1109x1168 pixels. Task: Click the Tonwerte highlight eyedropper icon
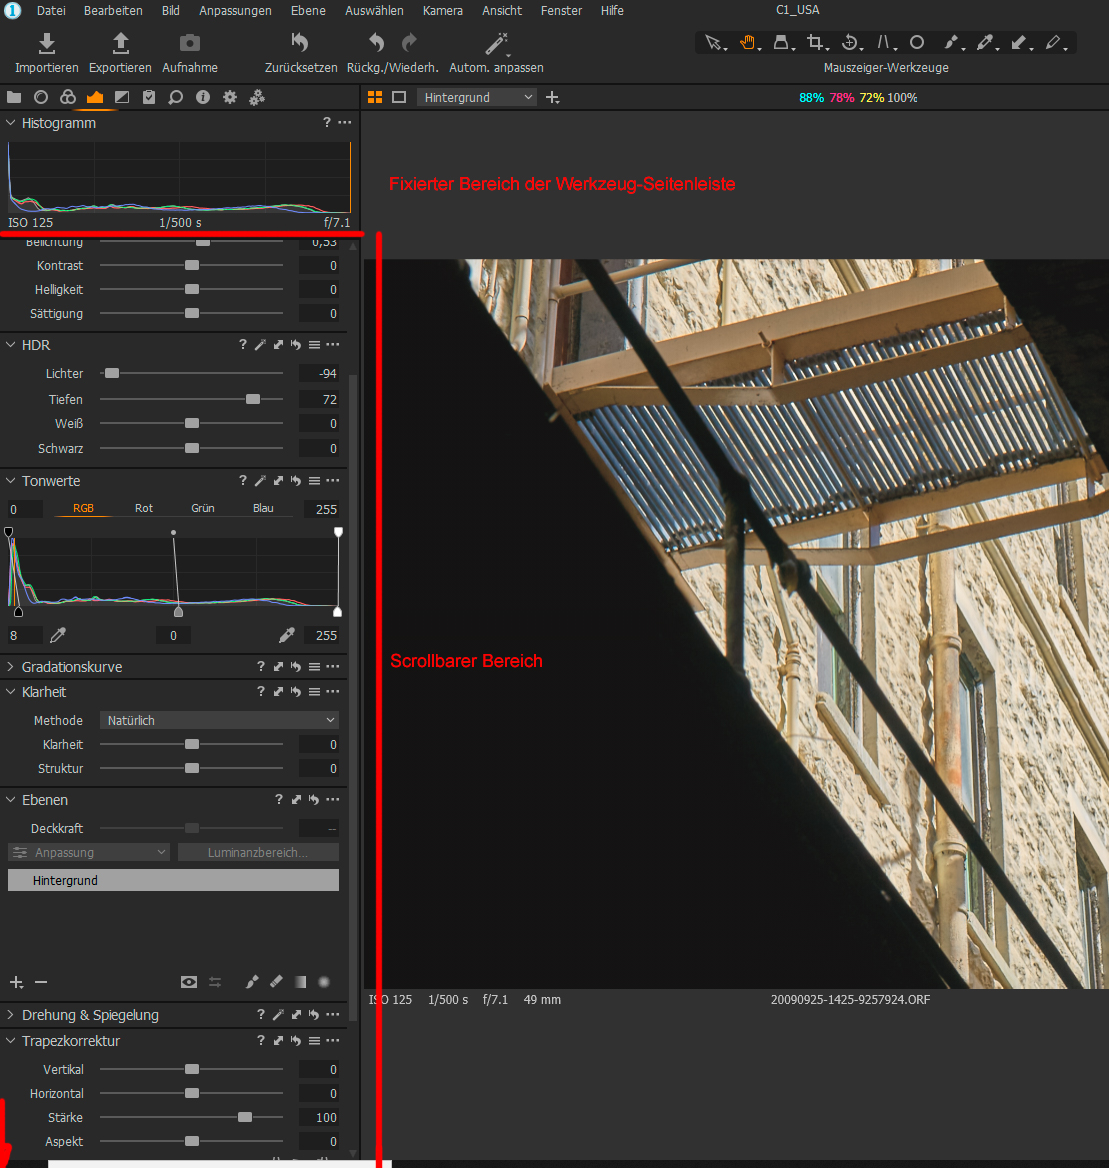(287, 635)
